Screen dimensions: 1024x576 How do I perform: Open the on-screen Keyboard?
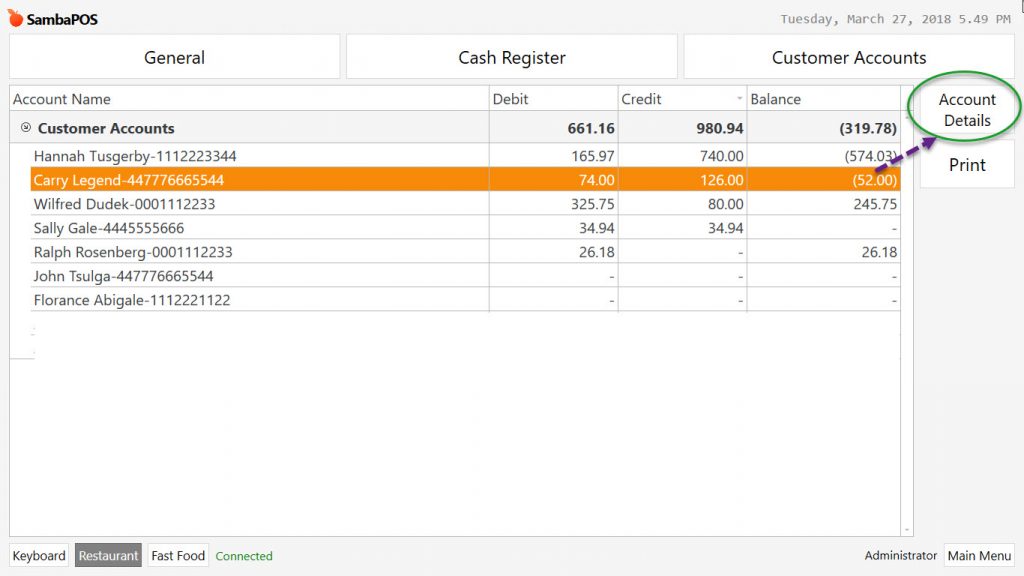point(39,556)
